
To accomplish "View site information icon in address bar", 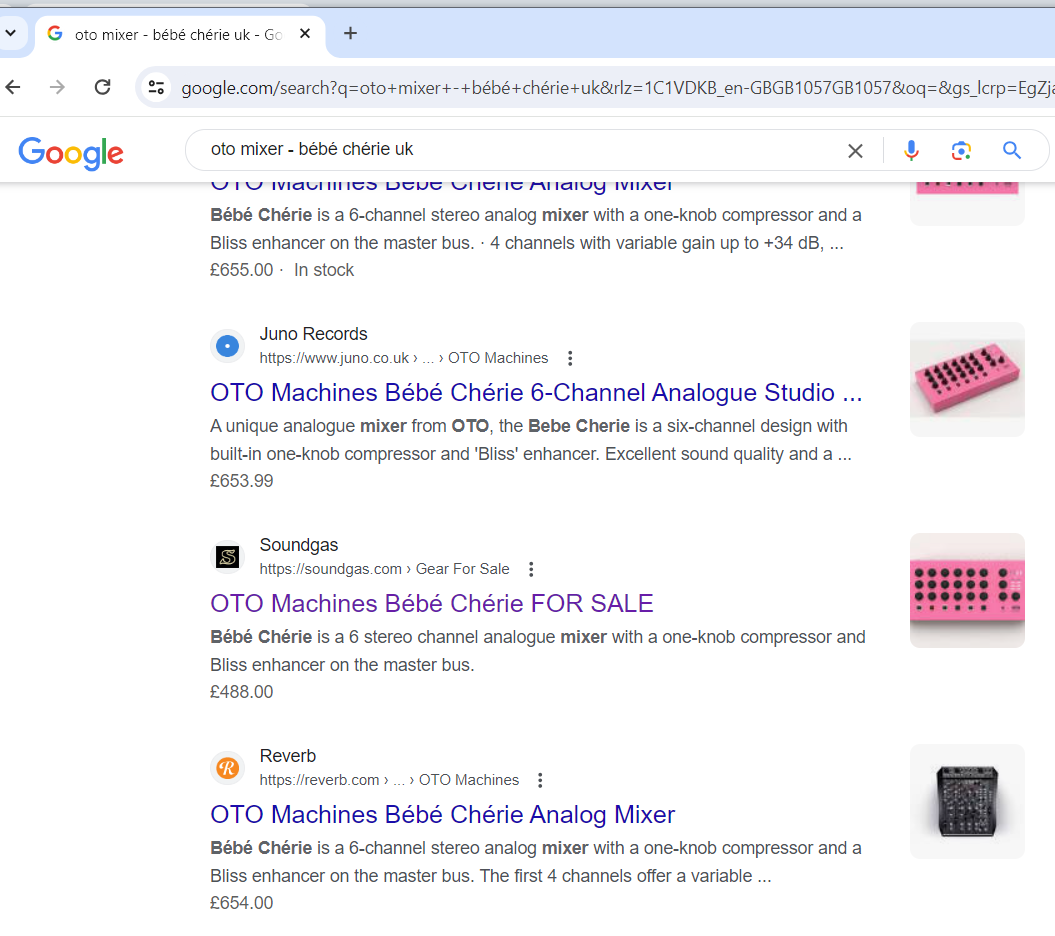I will tap(156, 88).
